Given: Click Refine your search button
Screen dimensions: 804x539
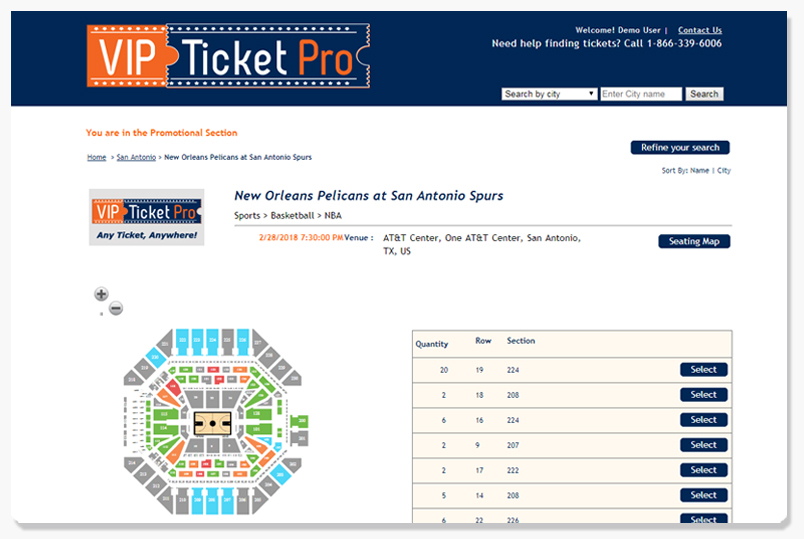Looking at the screenshot, I should point(680,148).
